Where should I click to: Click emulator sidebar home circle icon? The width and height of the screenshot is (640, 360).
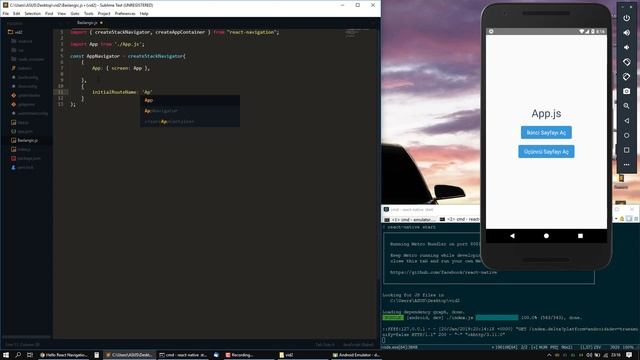pos(626,136)
